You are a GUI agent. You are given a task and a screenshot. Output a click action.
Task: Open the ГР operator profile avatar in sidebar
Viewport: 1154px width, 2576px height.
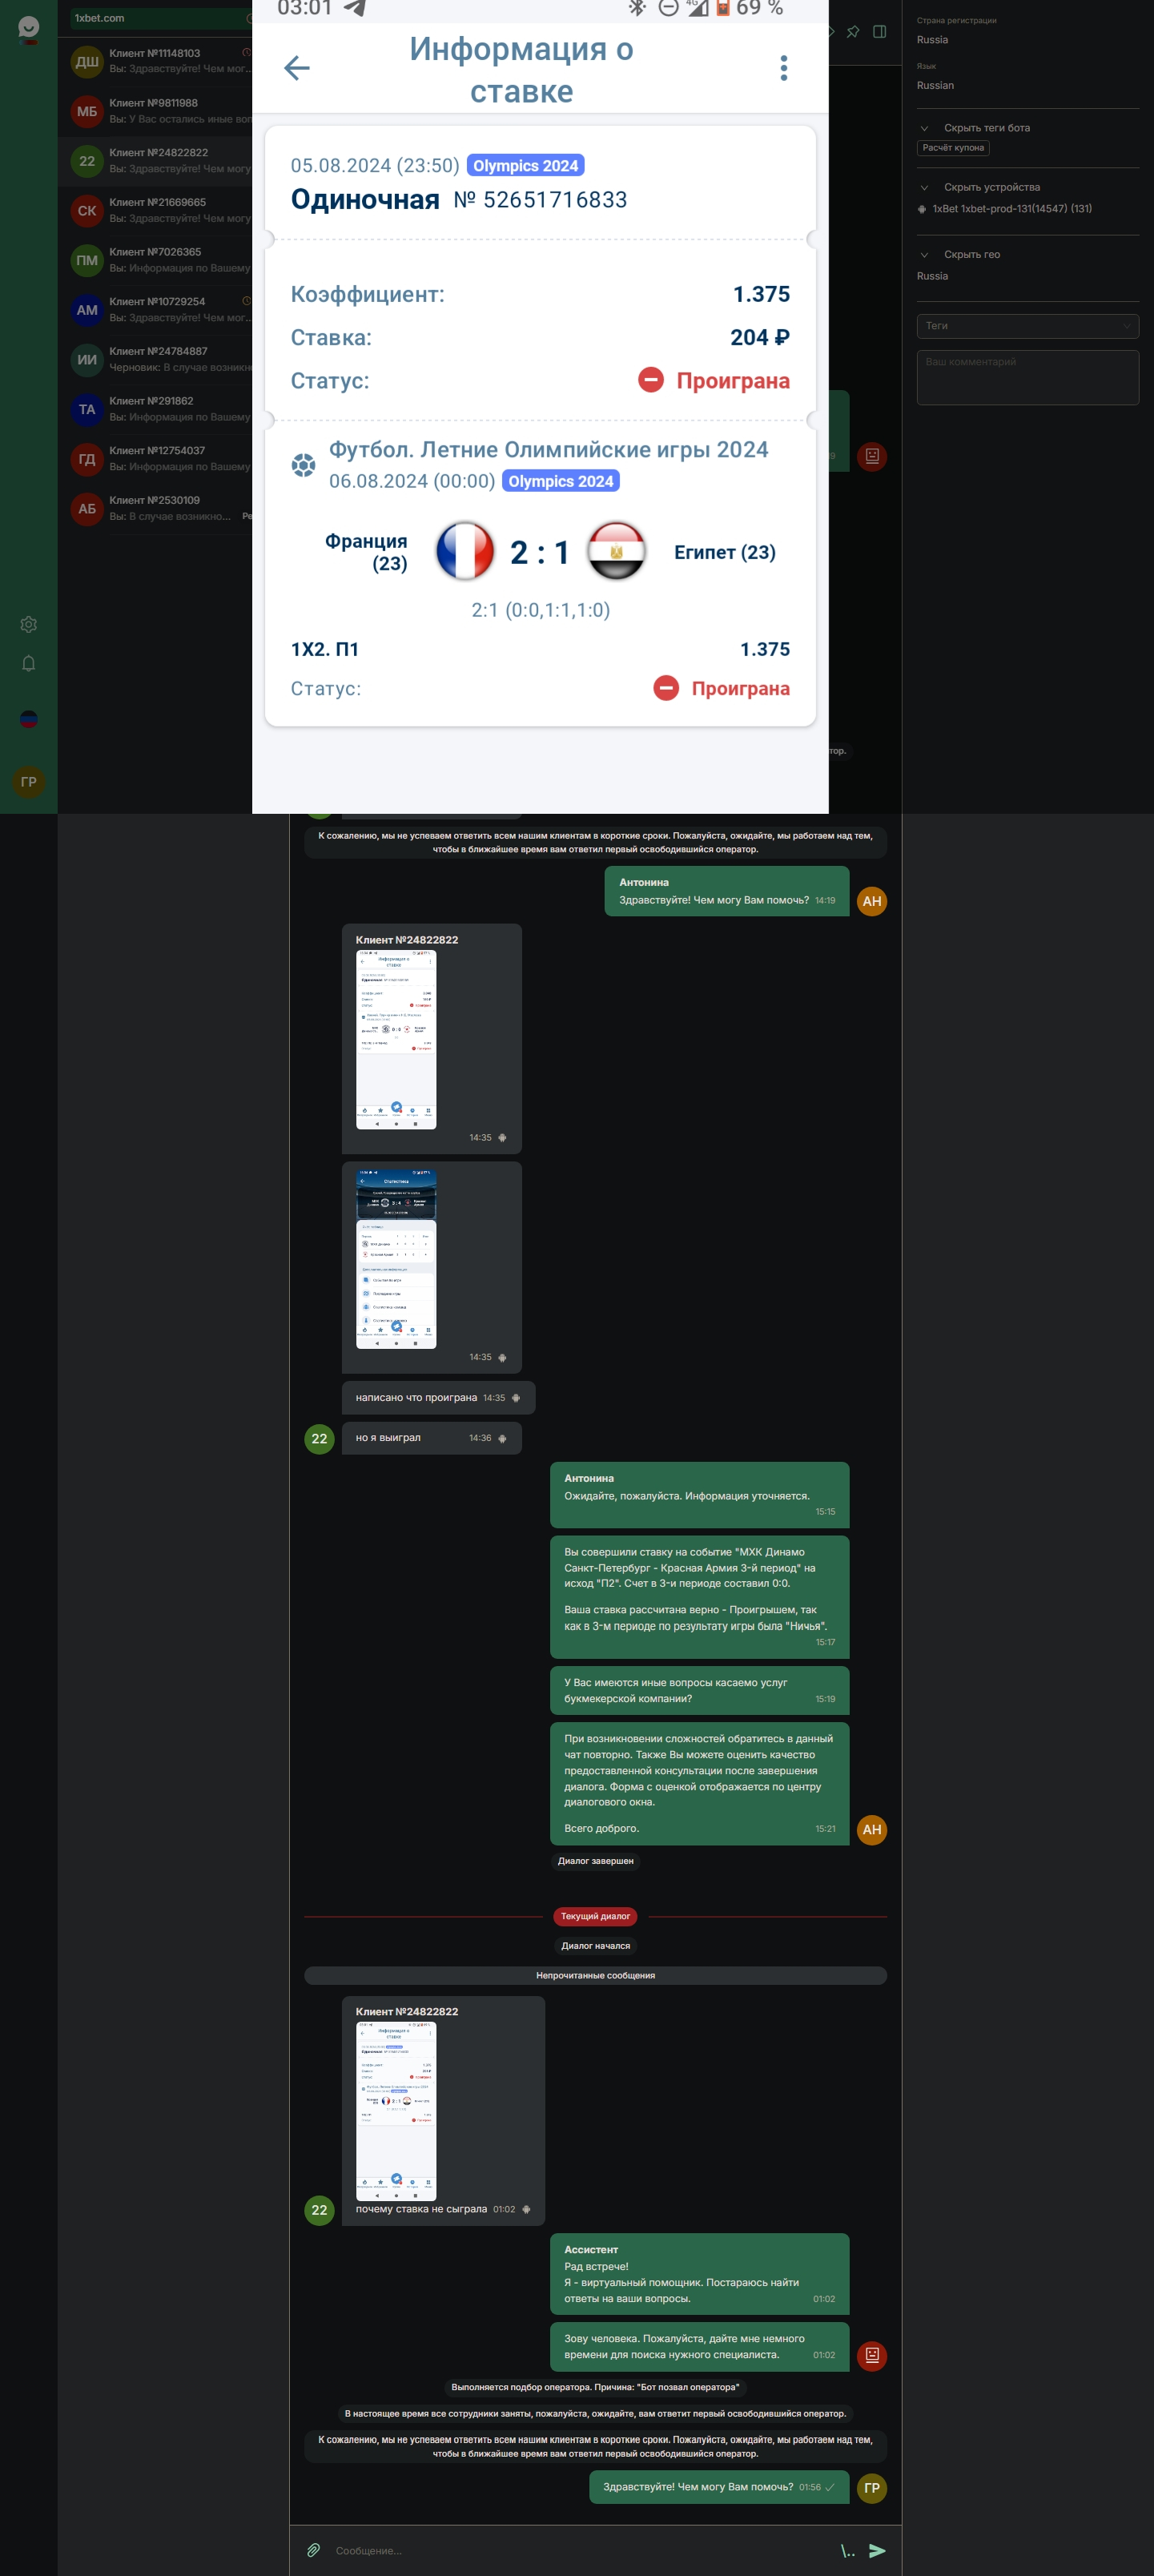pyautogui.click(x=29, y=782)
